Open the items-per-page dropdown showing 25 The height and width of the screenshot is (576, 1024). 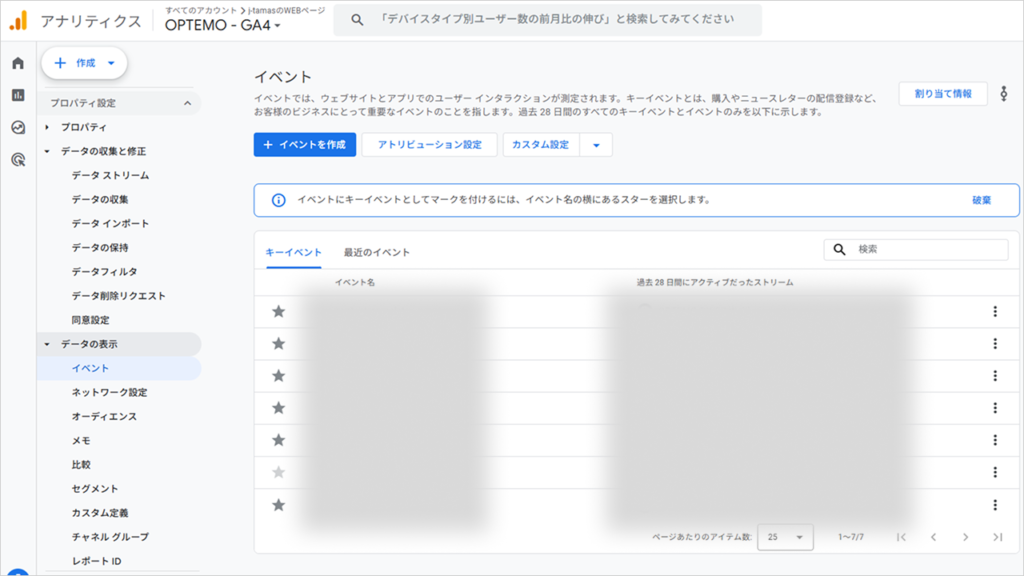click(786, 537)
